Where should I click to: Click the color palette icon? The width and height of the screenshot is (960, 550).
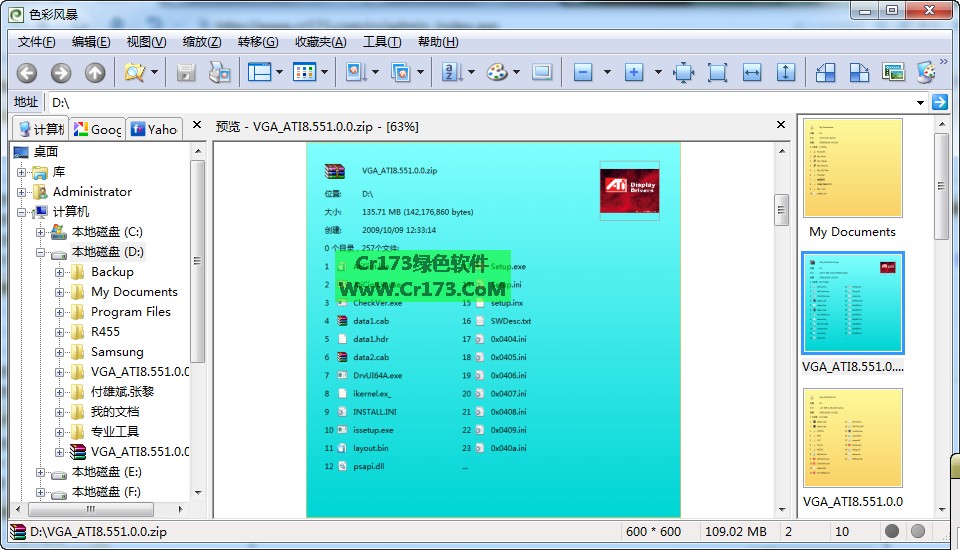coord(497,72)
